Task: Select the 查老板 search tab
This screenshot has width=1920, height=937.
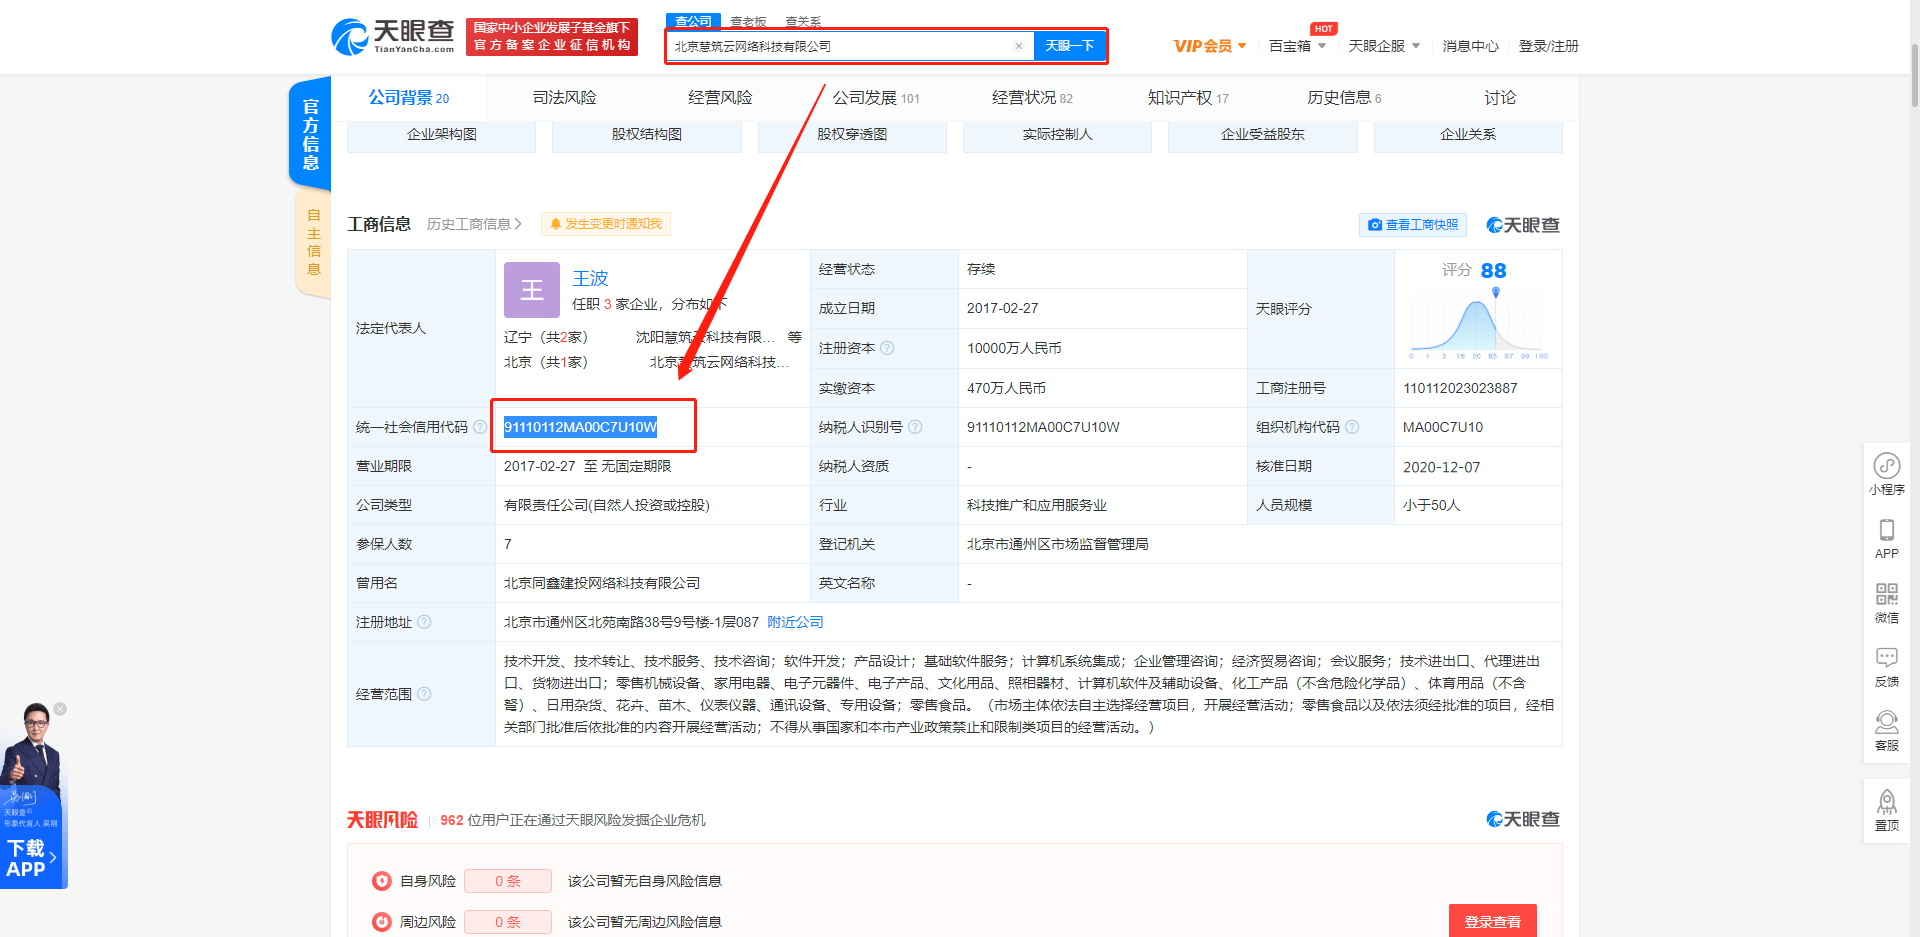Action: pos(748,21)
